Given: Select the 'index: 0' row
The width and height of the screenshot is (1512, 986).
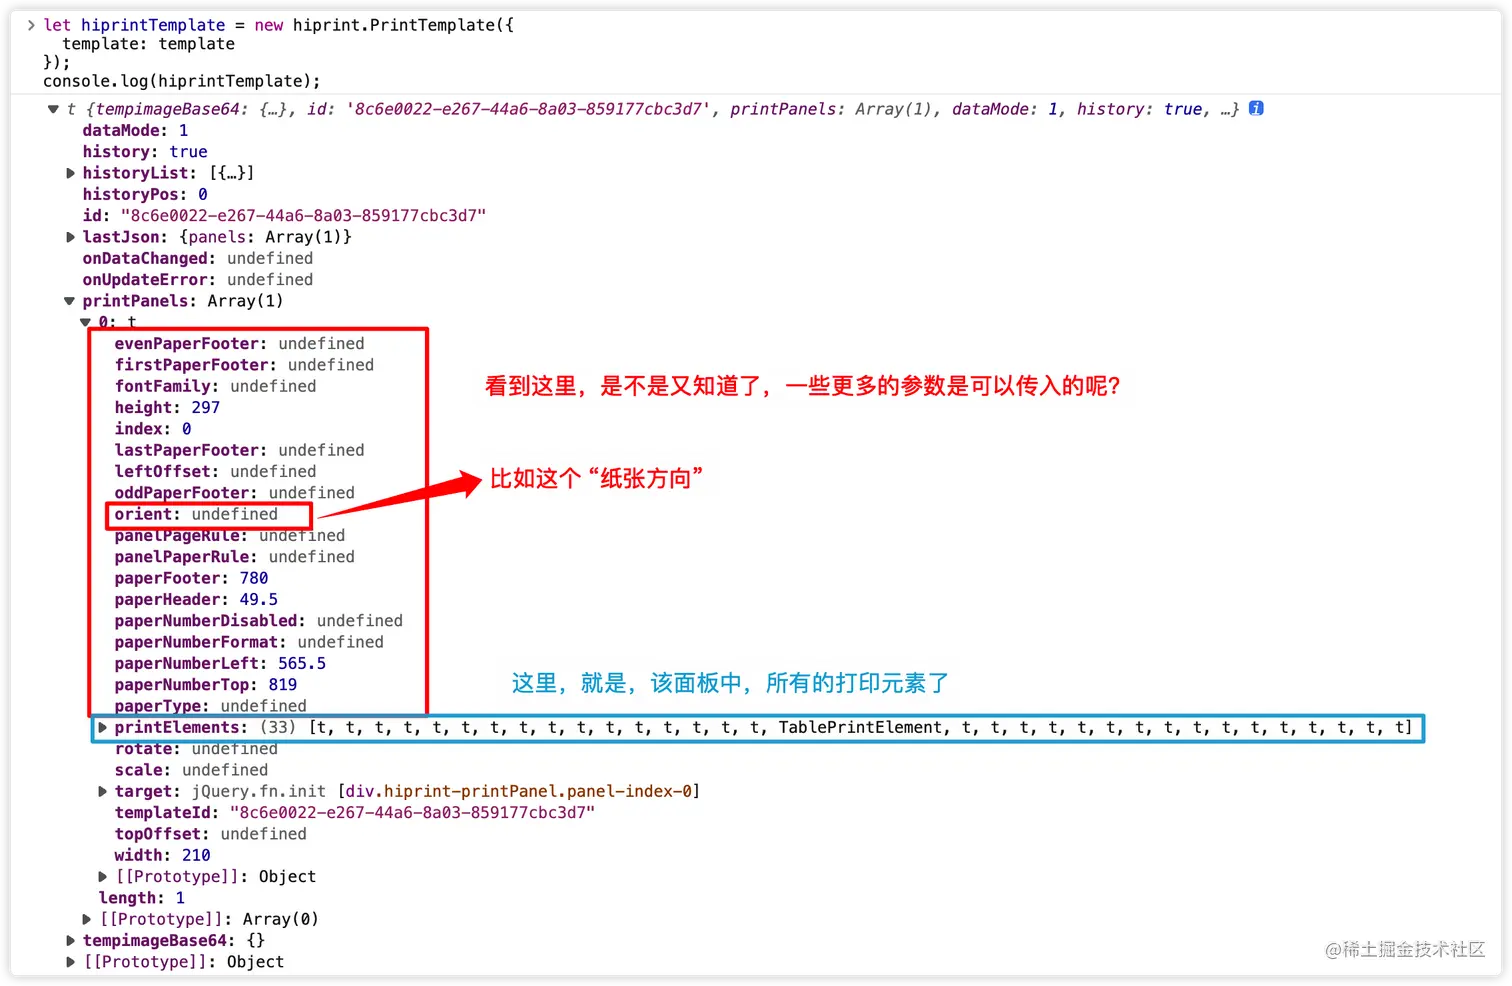Looking at the screenshot, I should 153,429.
